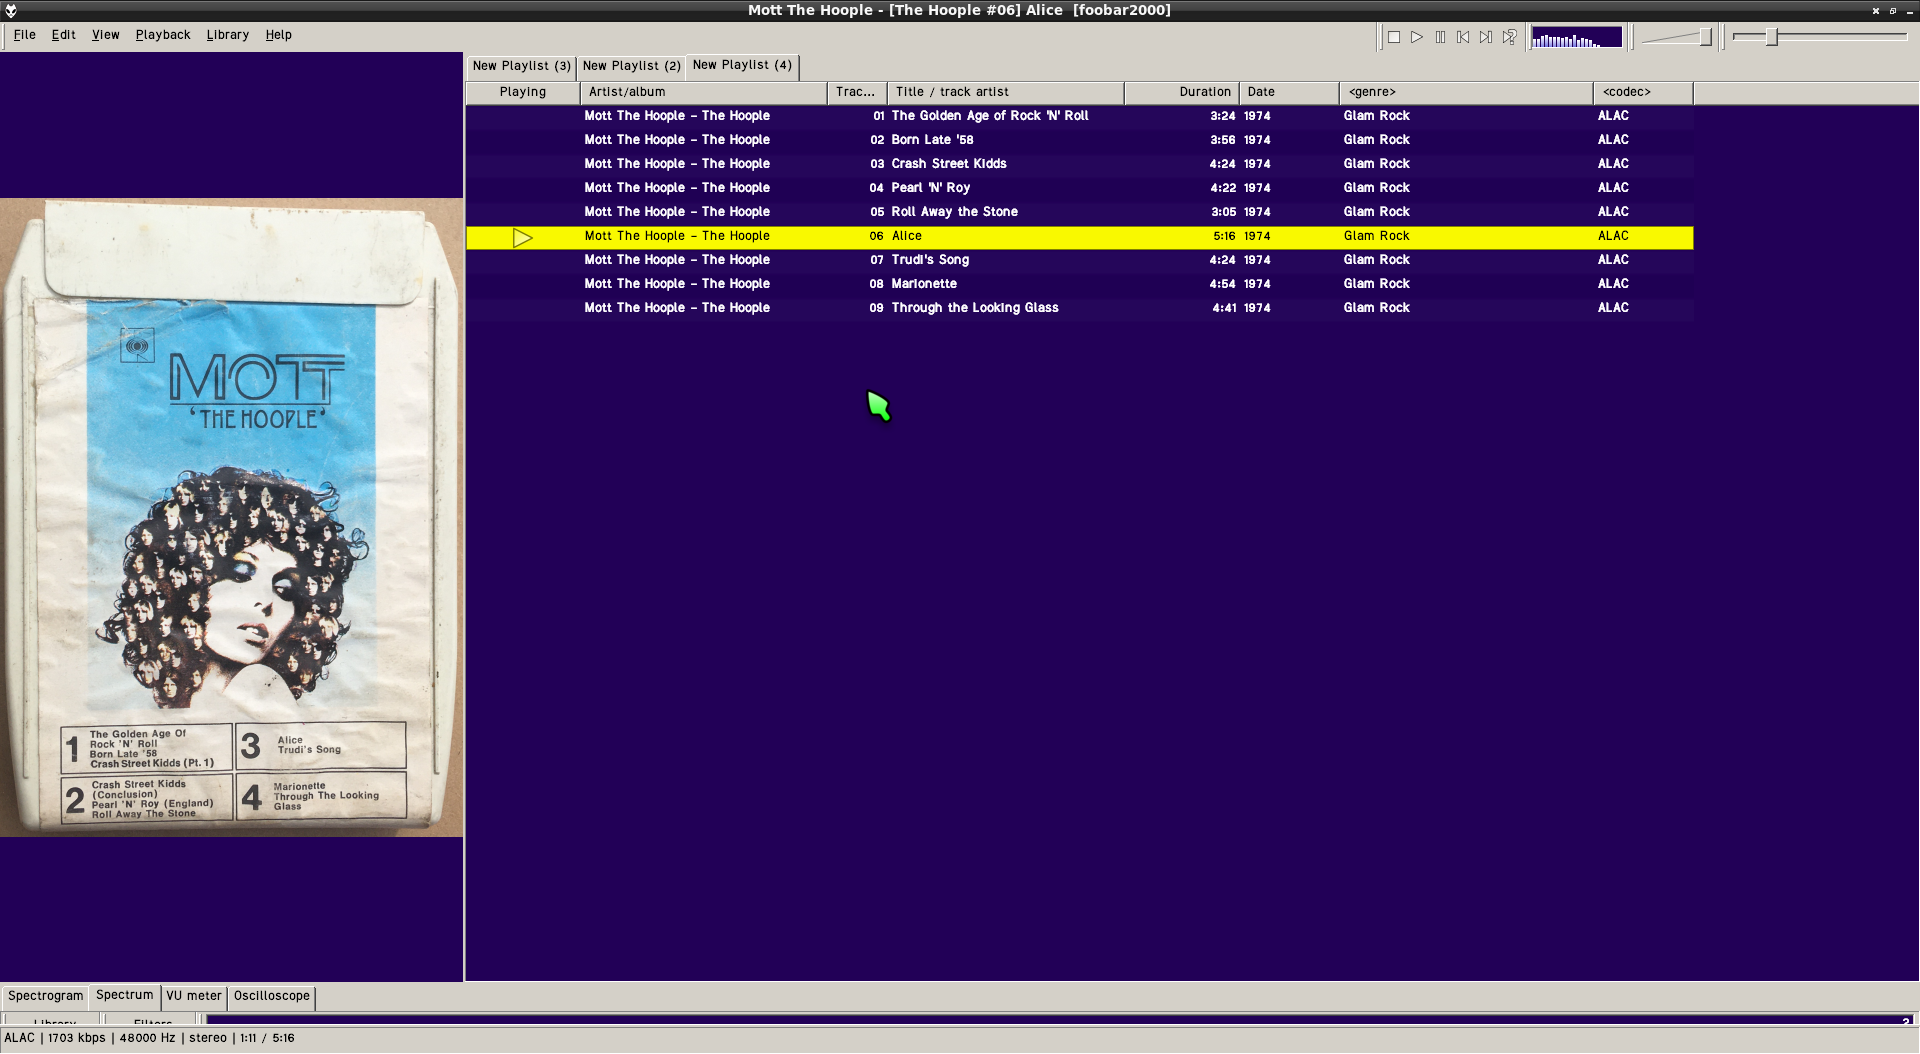Open the View menu
The image size is (1920, 1054).
105,35
